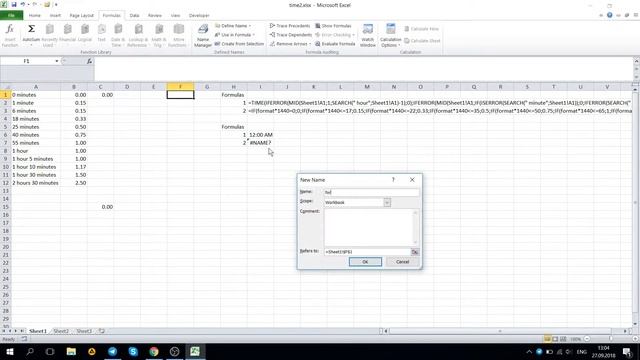Click the fx button beside formula bar

click(x=89, y=61)
